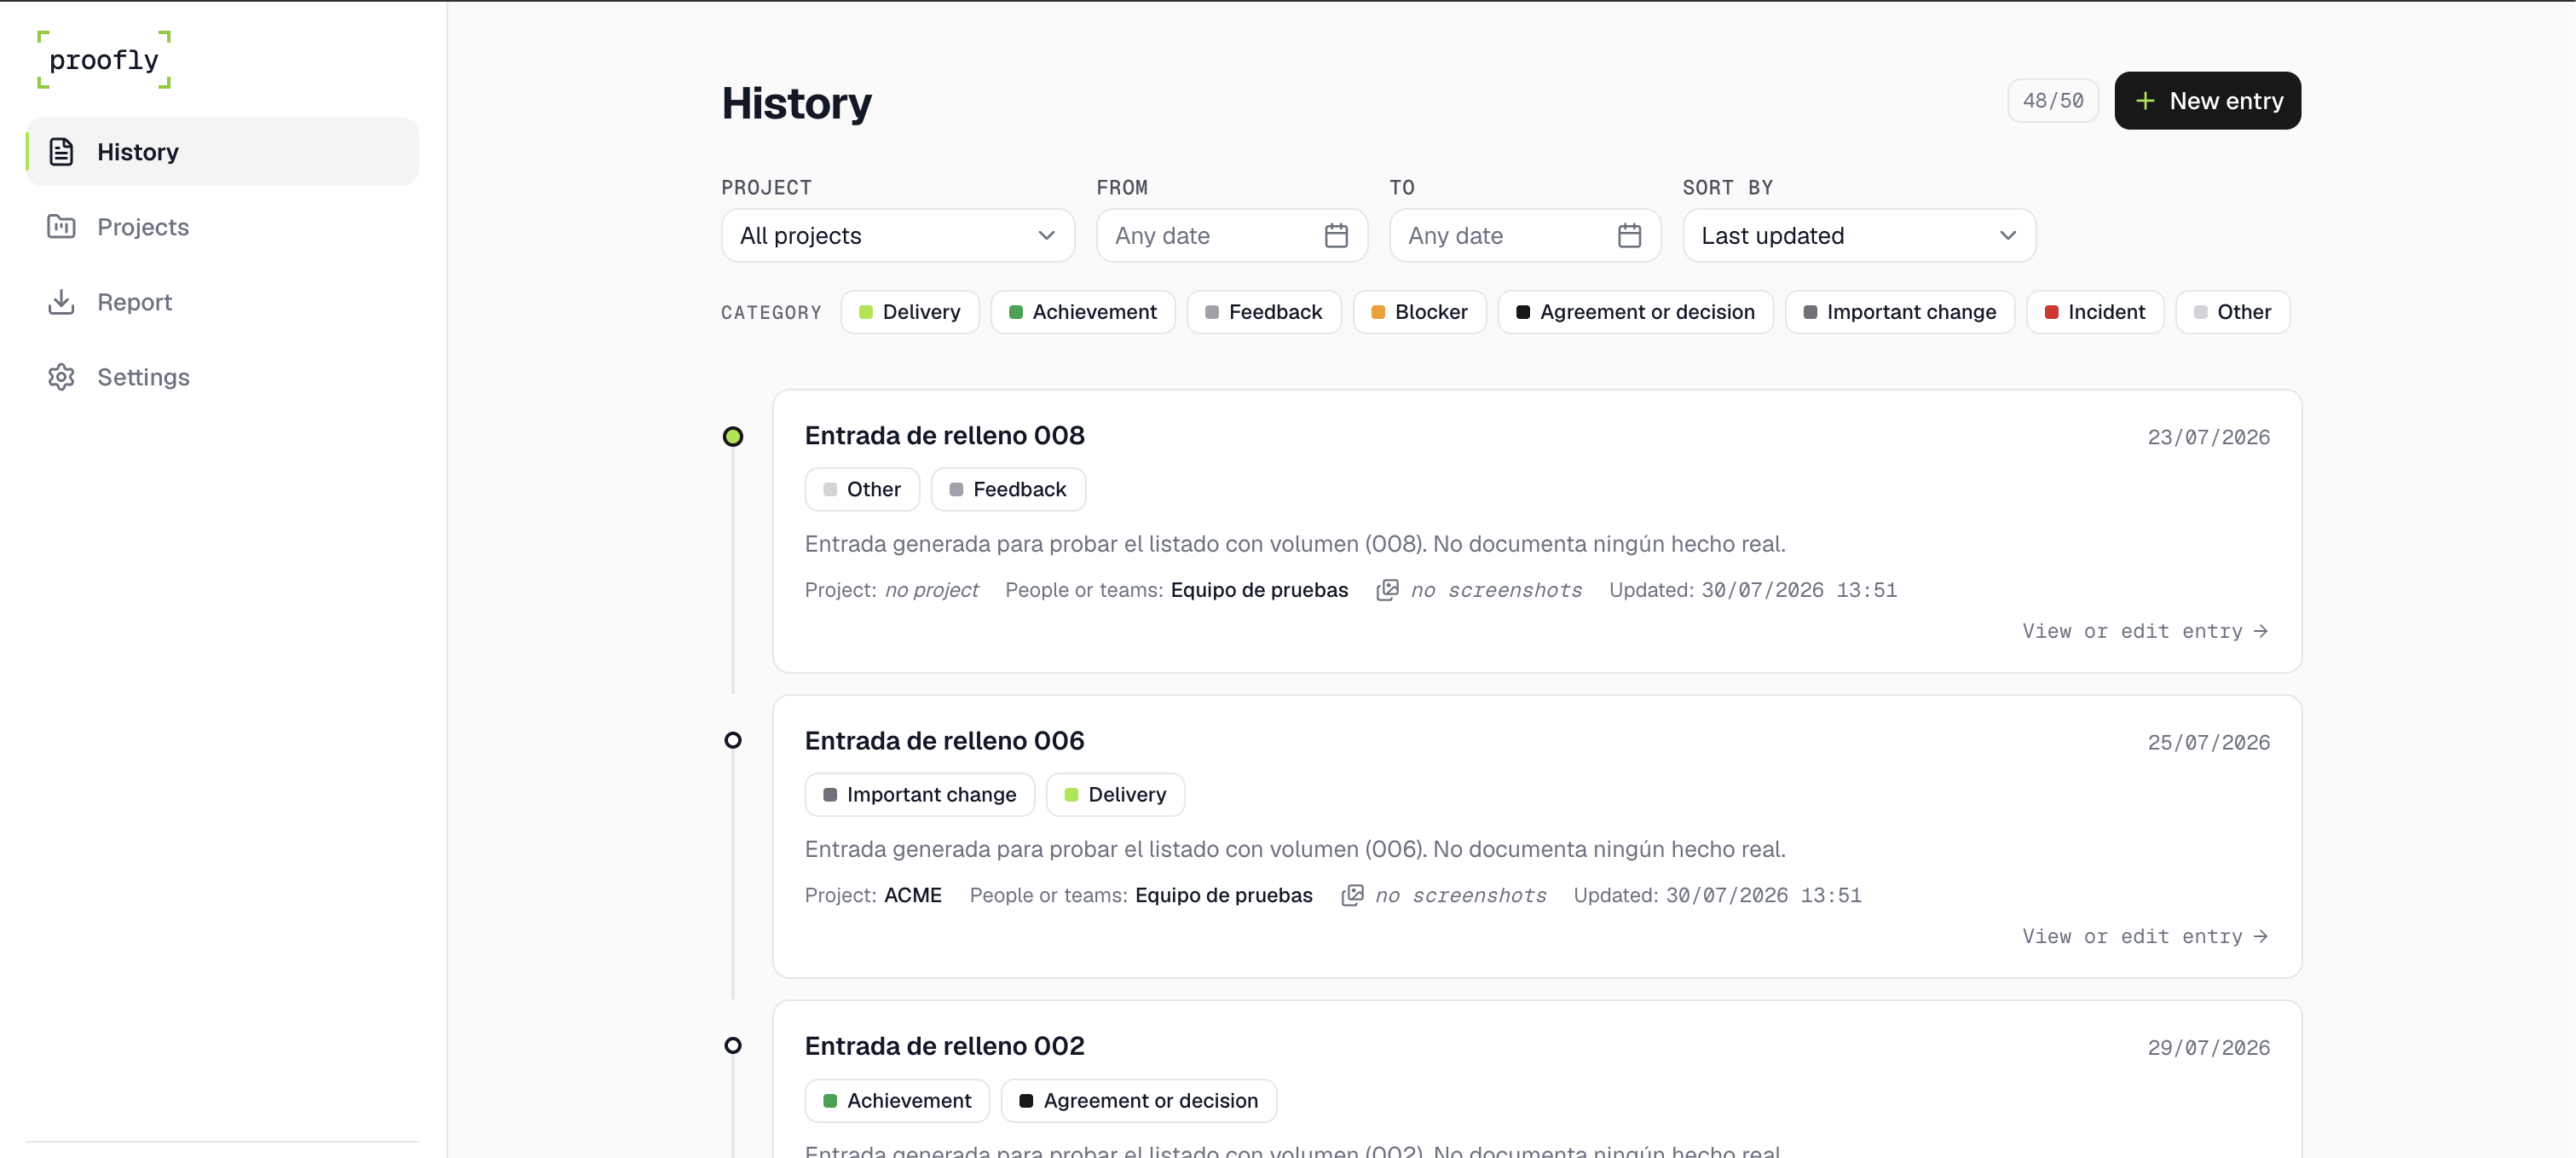Click the Report download icon

click(x=61, y=302)
